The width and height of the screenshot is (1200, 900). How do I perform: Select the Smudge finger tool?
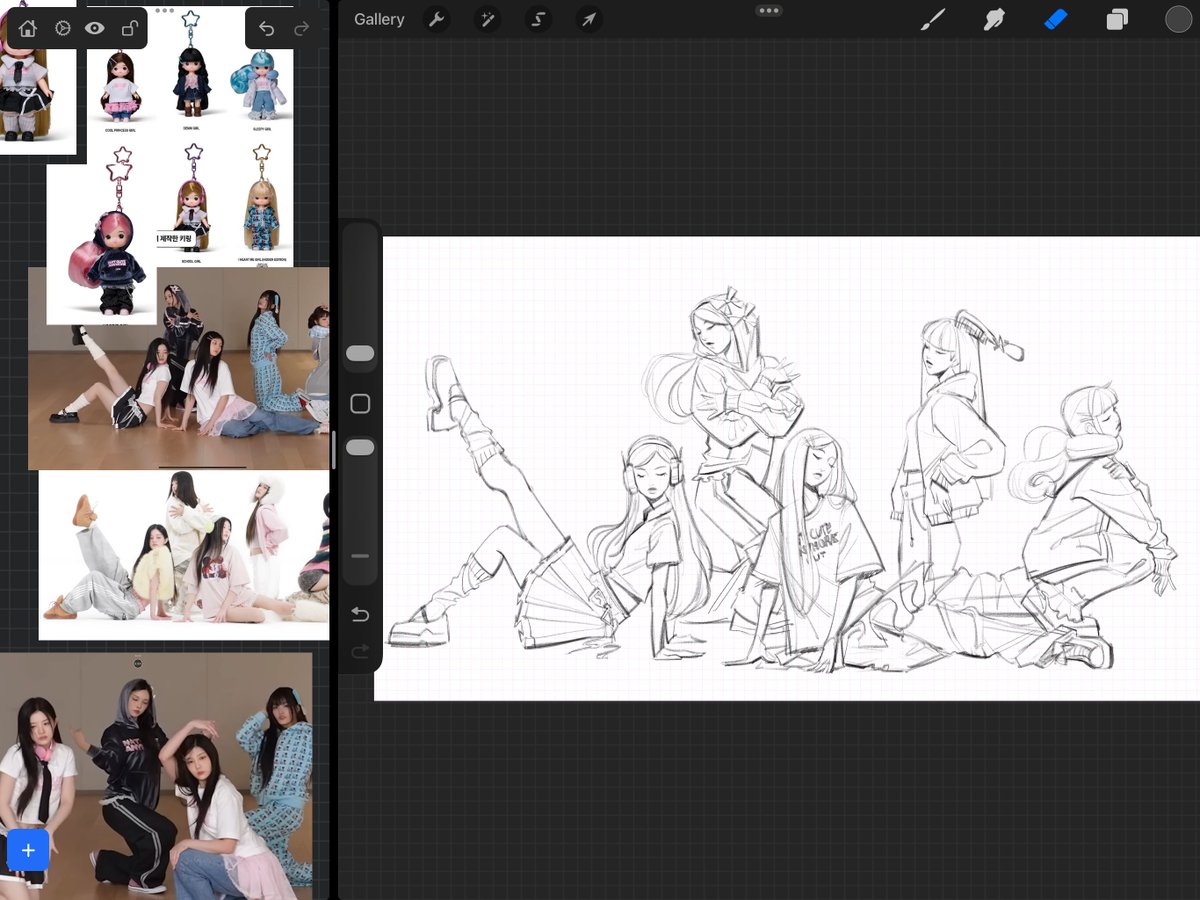click(x=994, y=20)
